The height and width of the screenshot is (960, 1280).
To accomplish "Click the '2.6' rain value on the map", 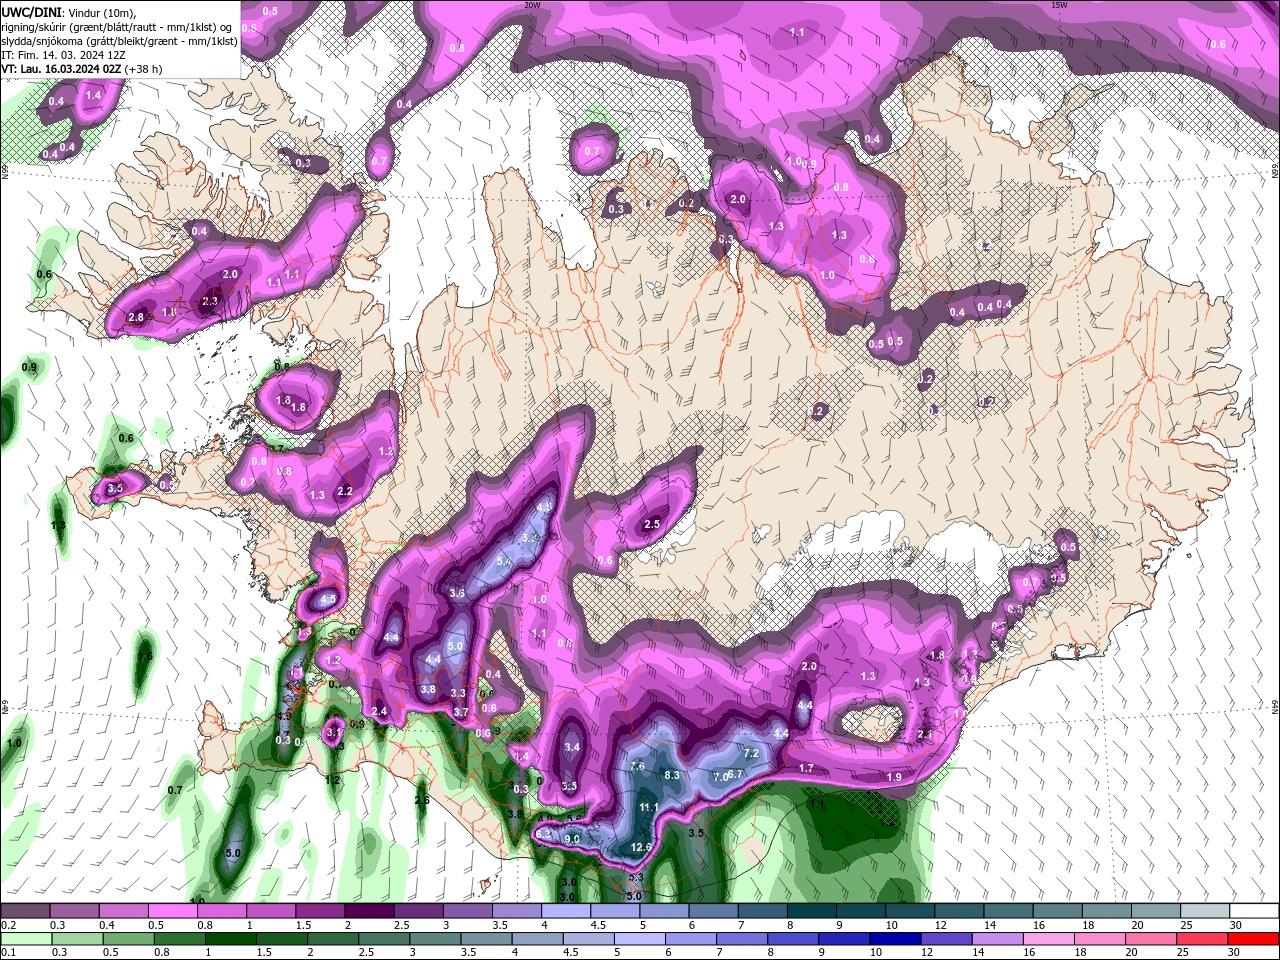I will (x=422, y=800).
